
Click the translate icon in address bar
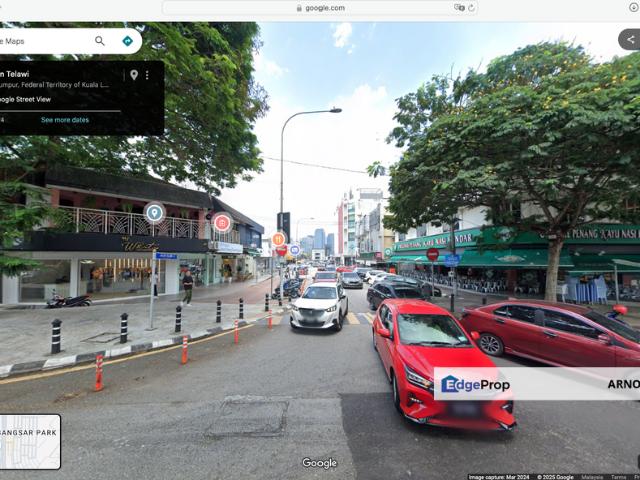(x=459, y=8)
